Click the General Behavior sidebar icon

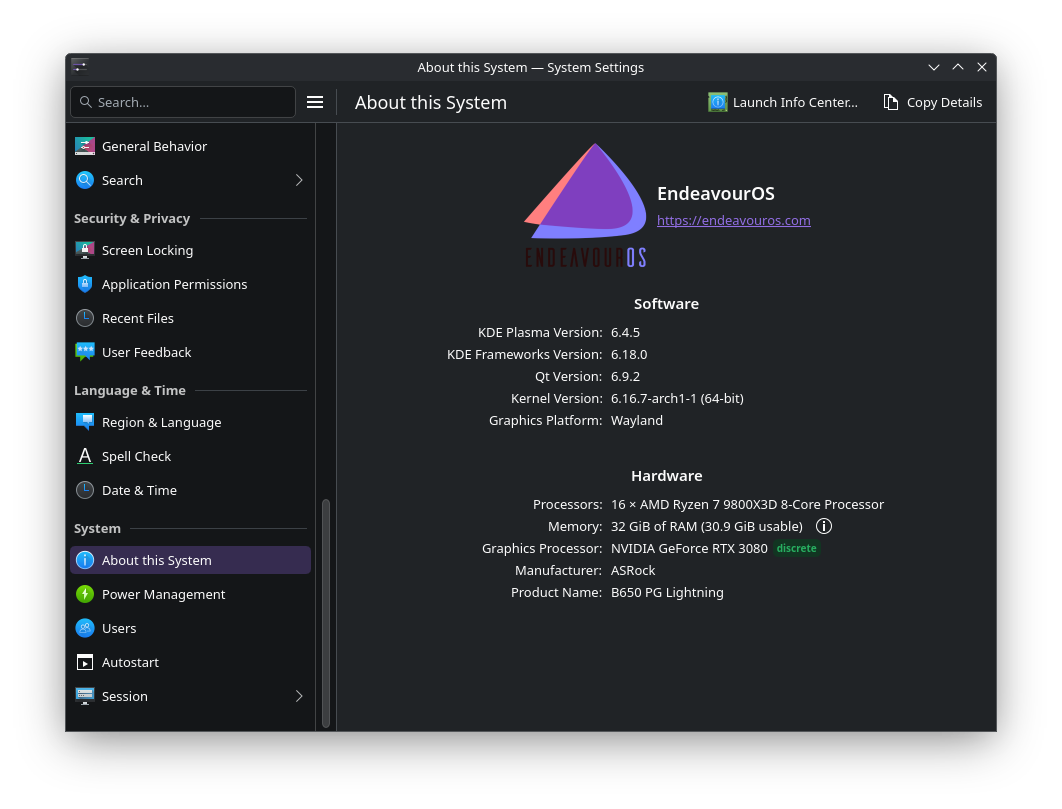(x=85, y=146)
